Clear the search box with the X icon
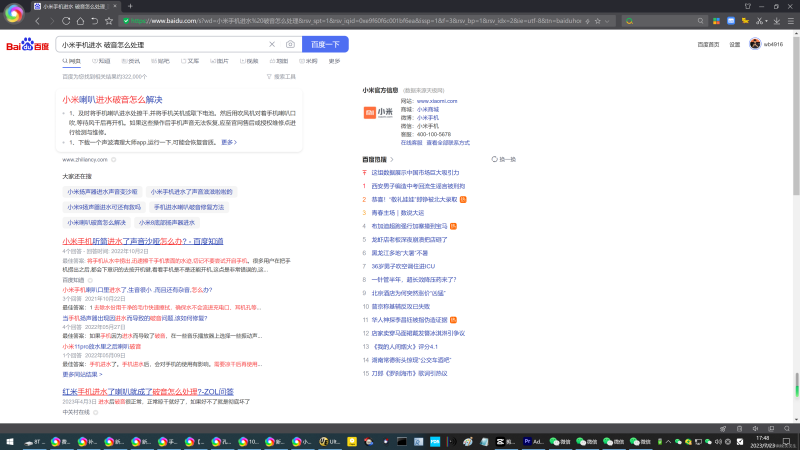Viewport: 800px width, 450px height. pos(272,45)
